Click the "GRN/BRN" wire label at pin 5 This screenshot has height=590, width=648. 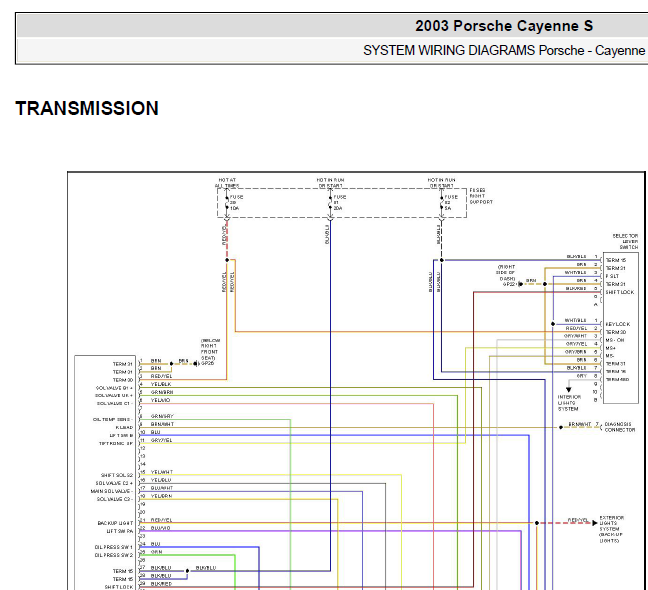162,392
